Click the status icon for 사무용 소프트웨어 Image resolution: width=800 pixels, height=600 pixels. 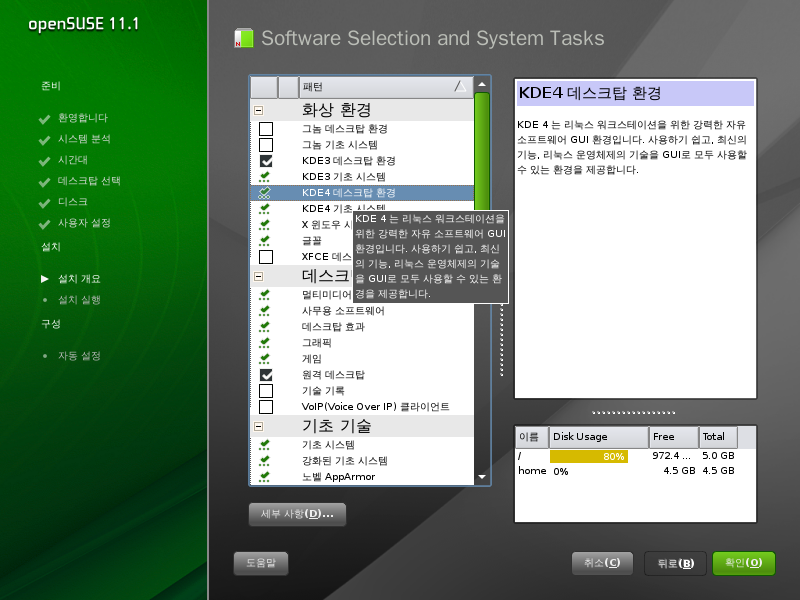coord(264,310)
